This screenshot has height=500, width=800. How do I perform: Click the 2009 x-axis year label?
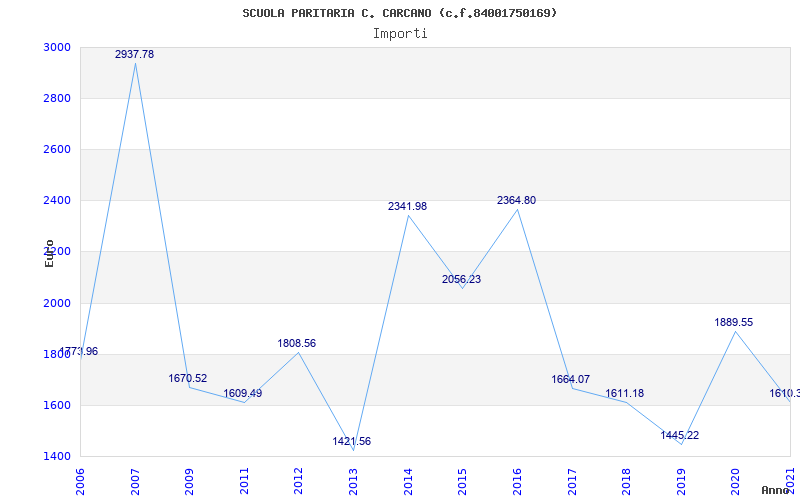[190, 481]
